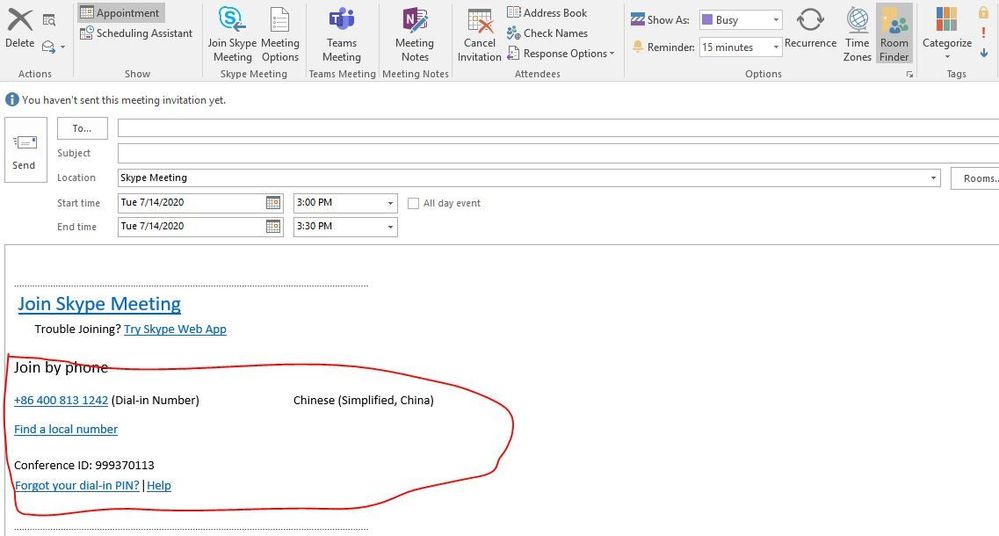The height and width of the screenshot is (536, 999).
Task: Click in the Subject field
Action: (x=558, y=153)
